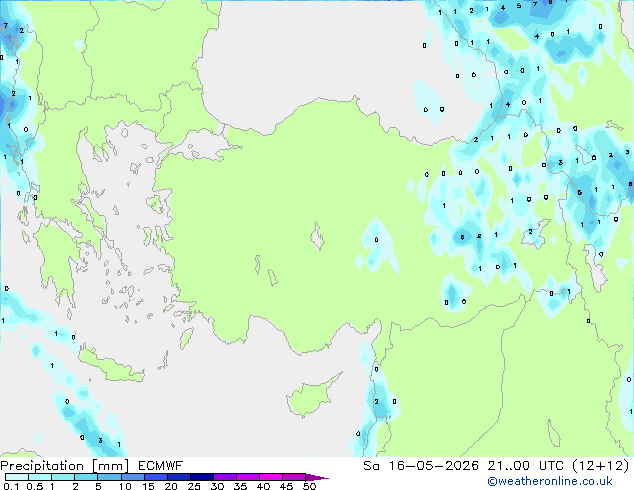Click the legend value '25'
634x490 pixels.
pyautogui.click(x=194, y=486)
